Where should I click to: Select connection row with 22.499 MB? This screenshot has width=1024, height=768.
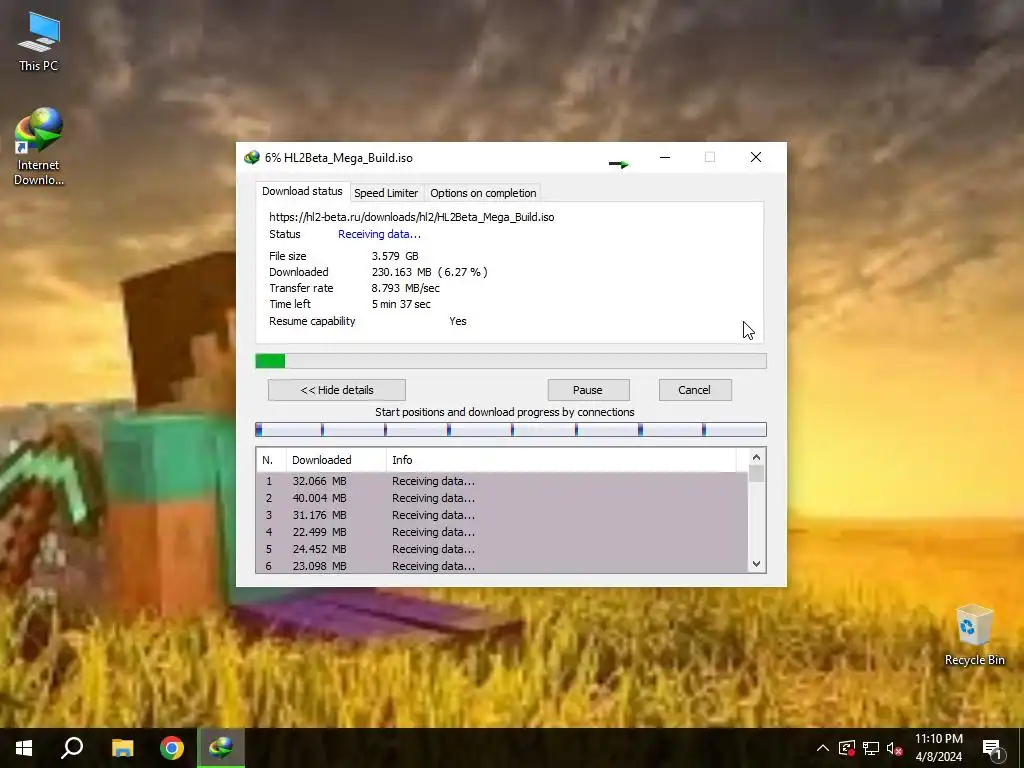[x=502, y=532]
